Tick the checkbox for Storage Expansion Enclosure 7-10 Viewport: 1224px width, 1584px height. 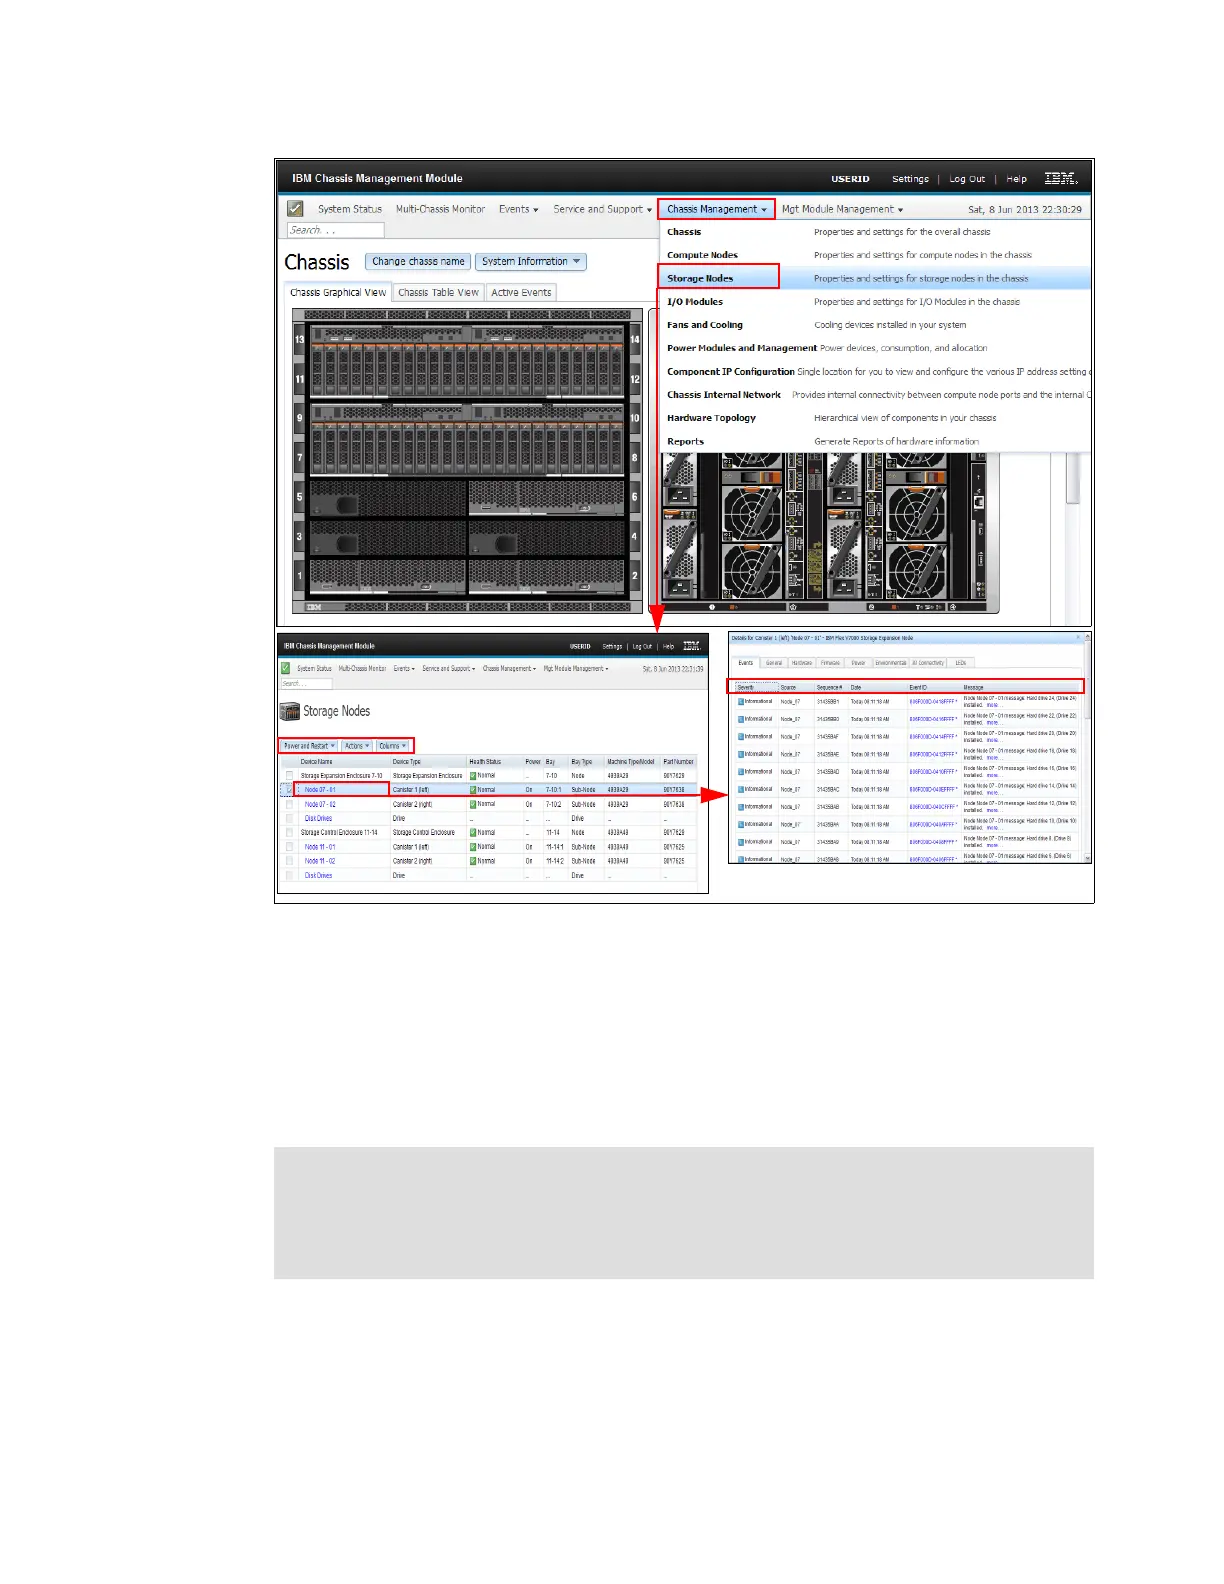coord(290,776)
